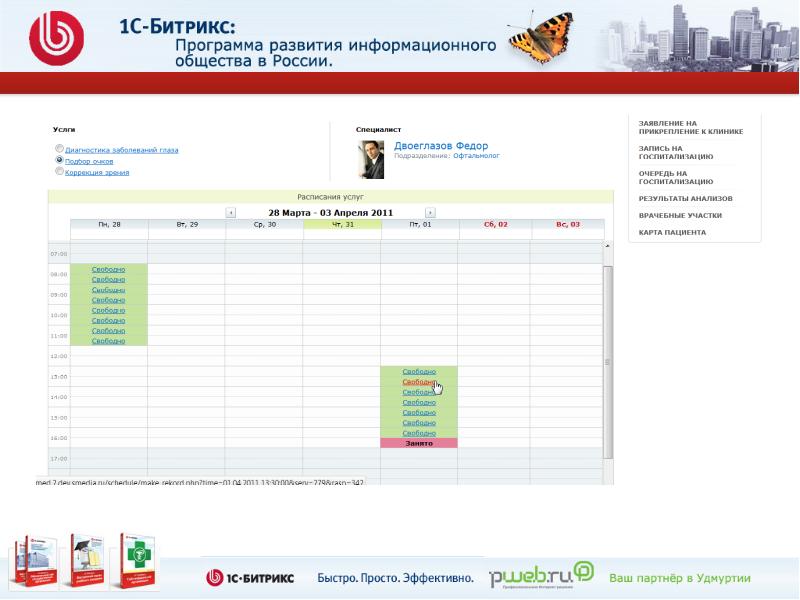Book the first 'Свободно' slot on Monday 28
Screen dimensions: 800x600
(108, 270)
